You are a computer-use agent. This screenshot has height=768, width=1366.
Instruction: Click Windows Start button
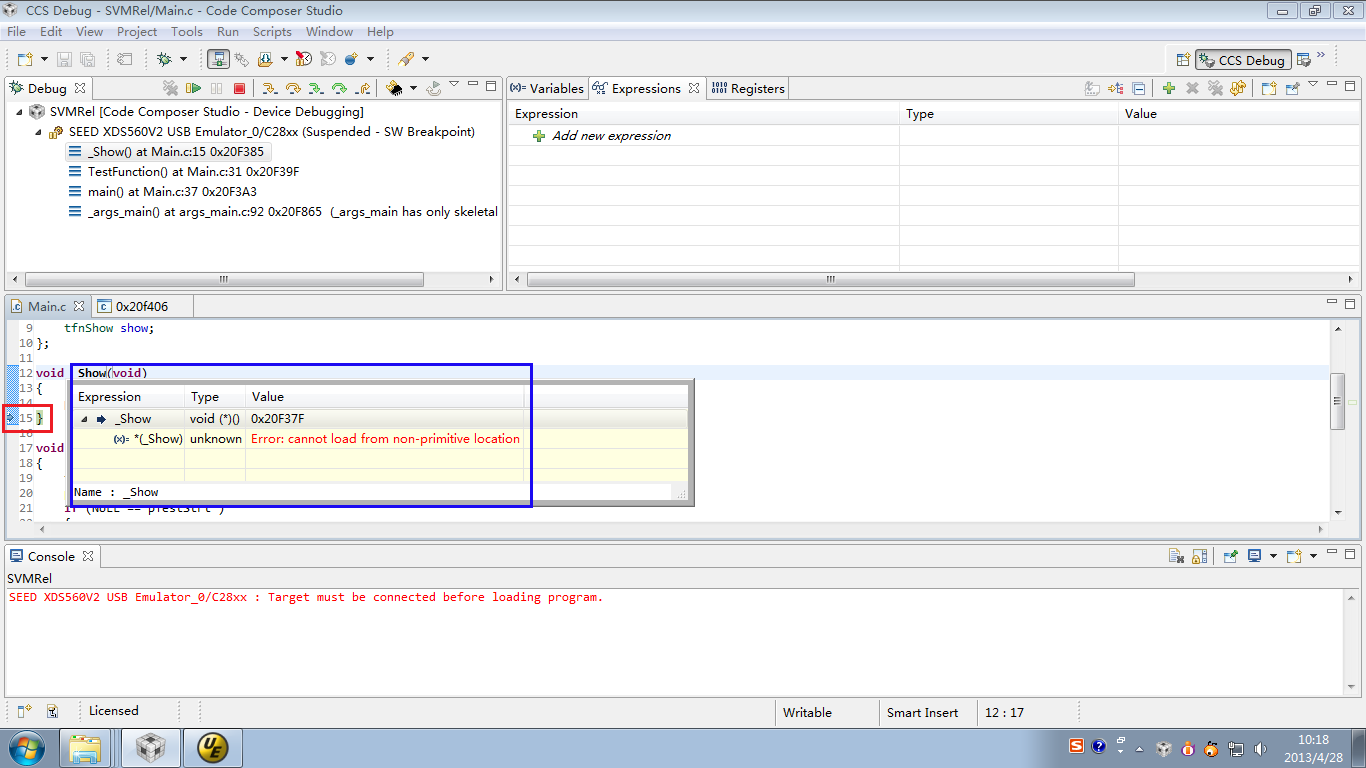26,747
